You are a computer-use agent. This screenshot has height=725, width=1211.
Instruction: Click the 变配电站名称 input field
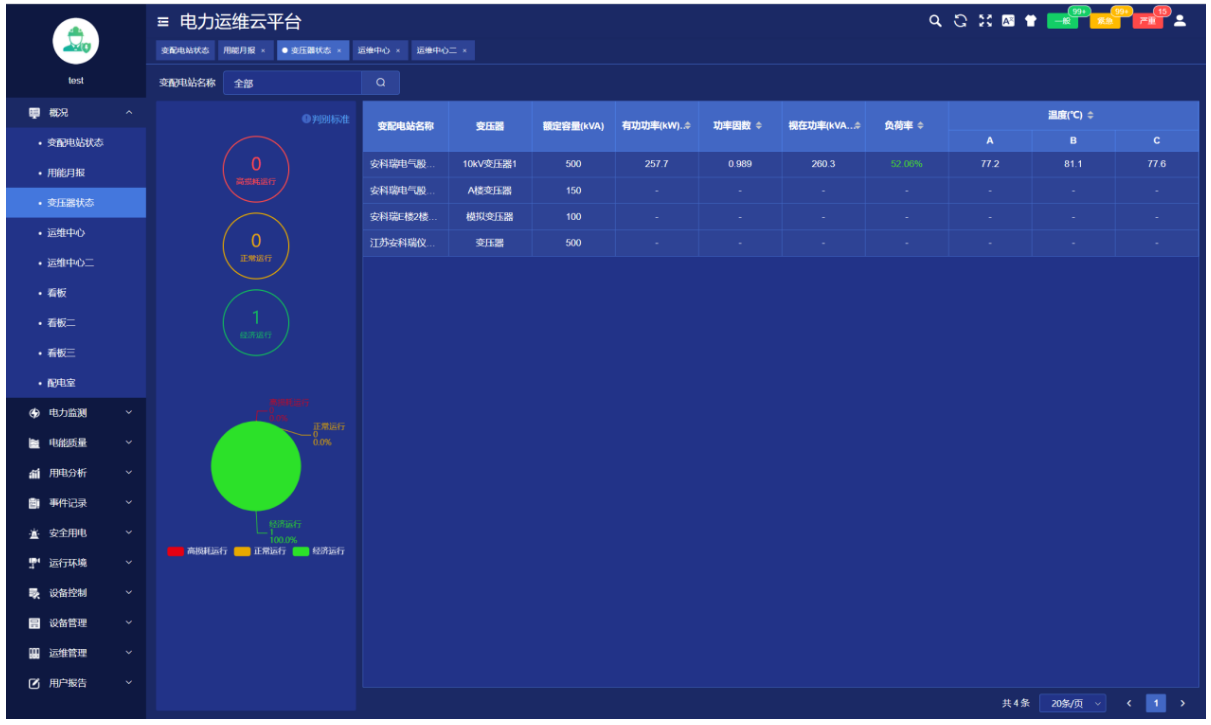291,83
